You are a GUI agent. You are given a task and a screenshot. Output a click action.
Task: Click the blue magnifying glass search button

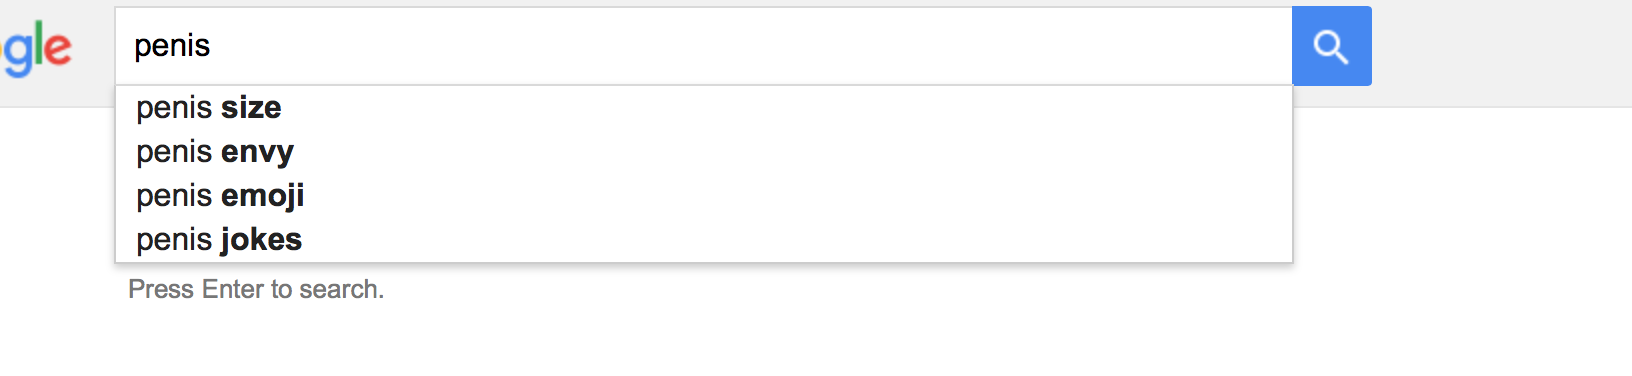coord(1331,46)
